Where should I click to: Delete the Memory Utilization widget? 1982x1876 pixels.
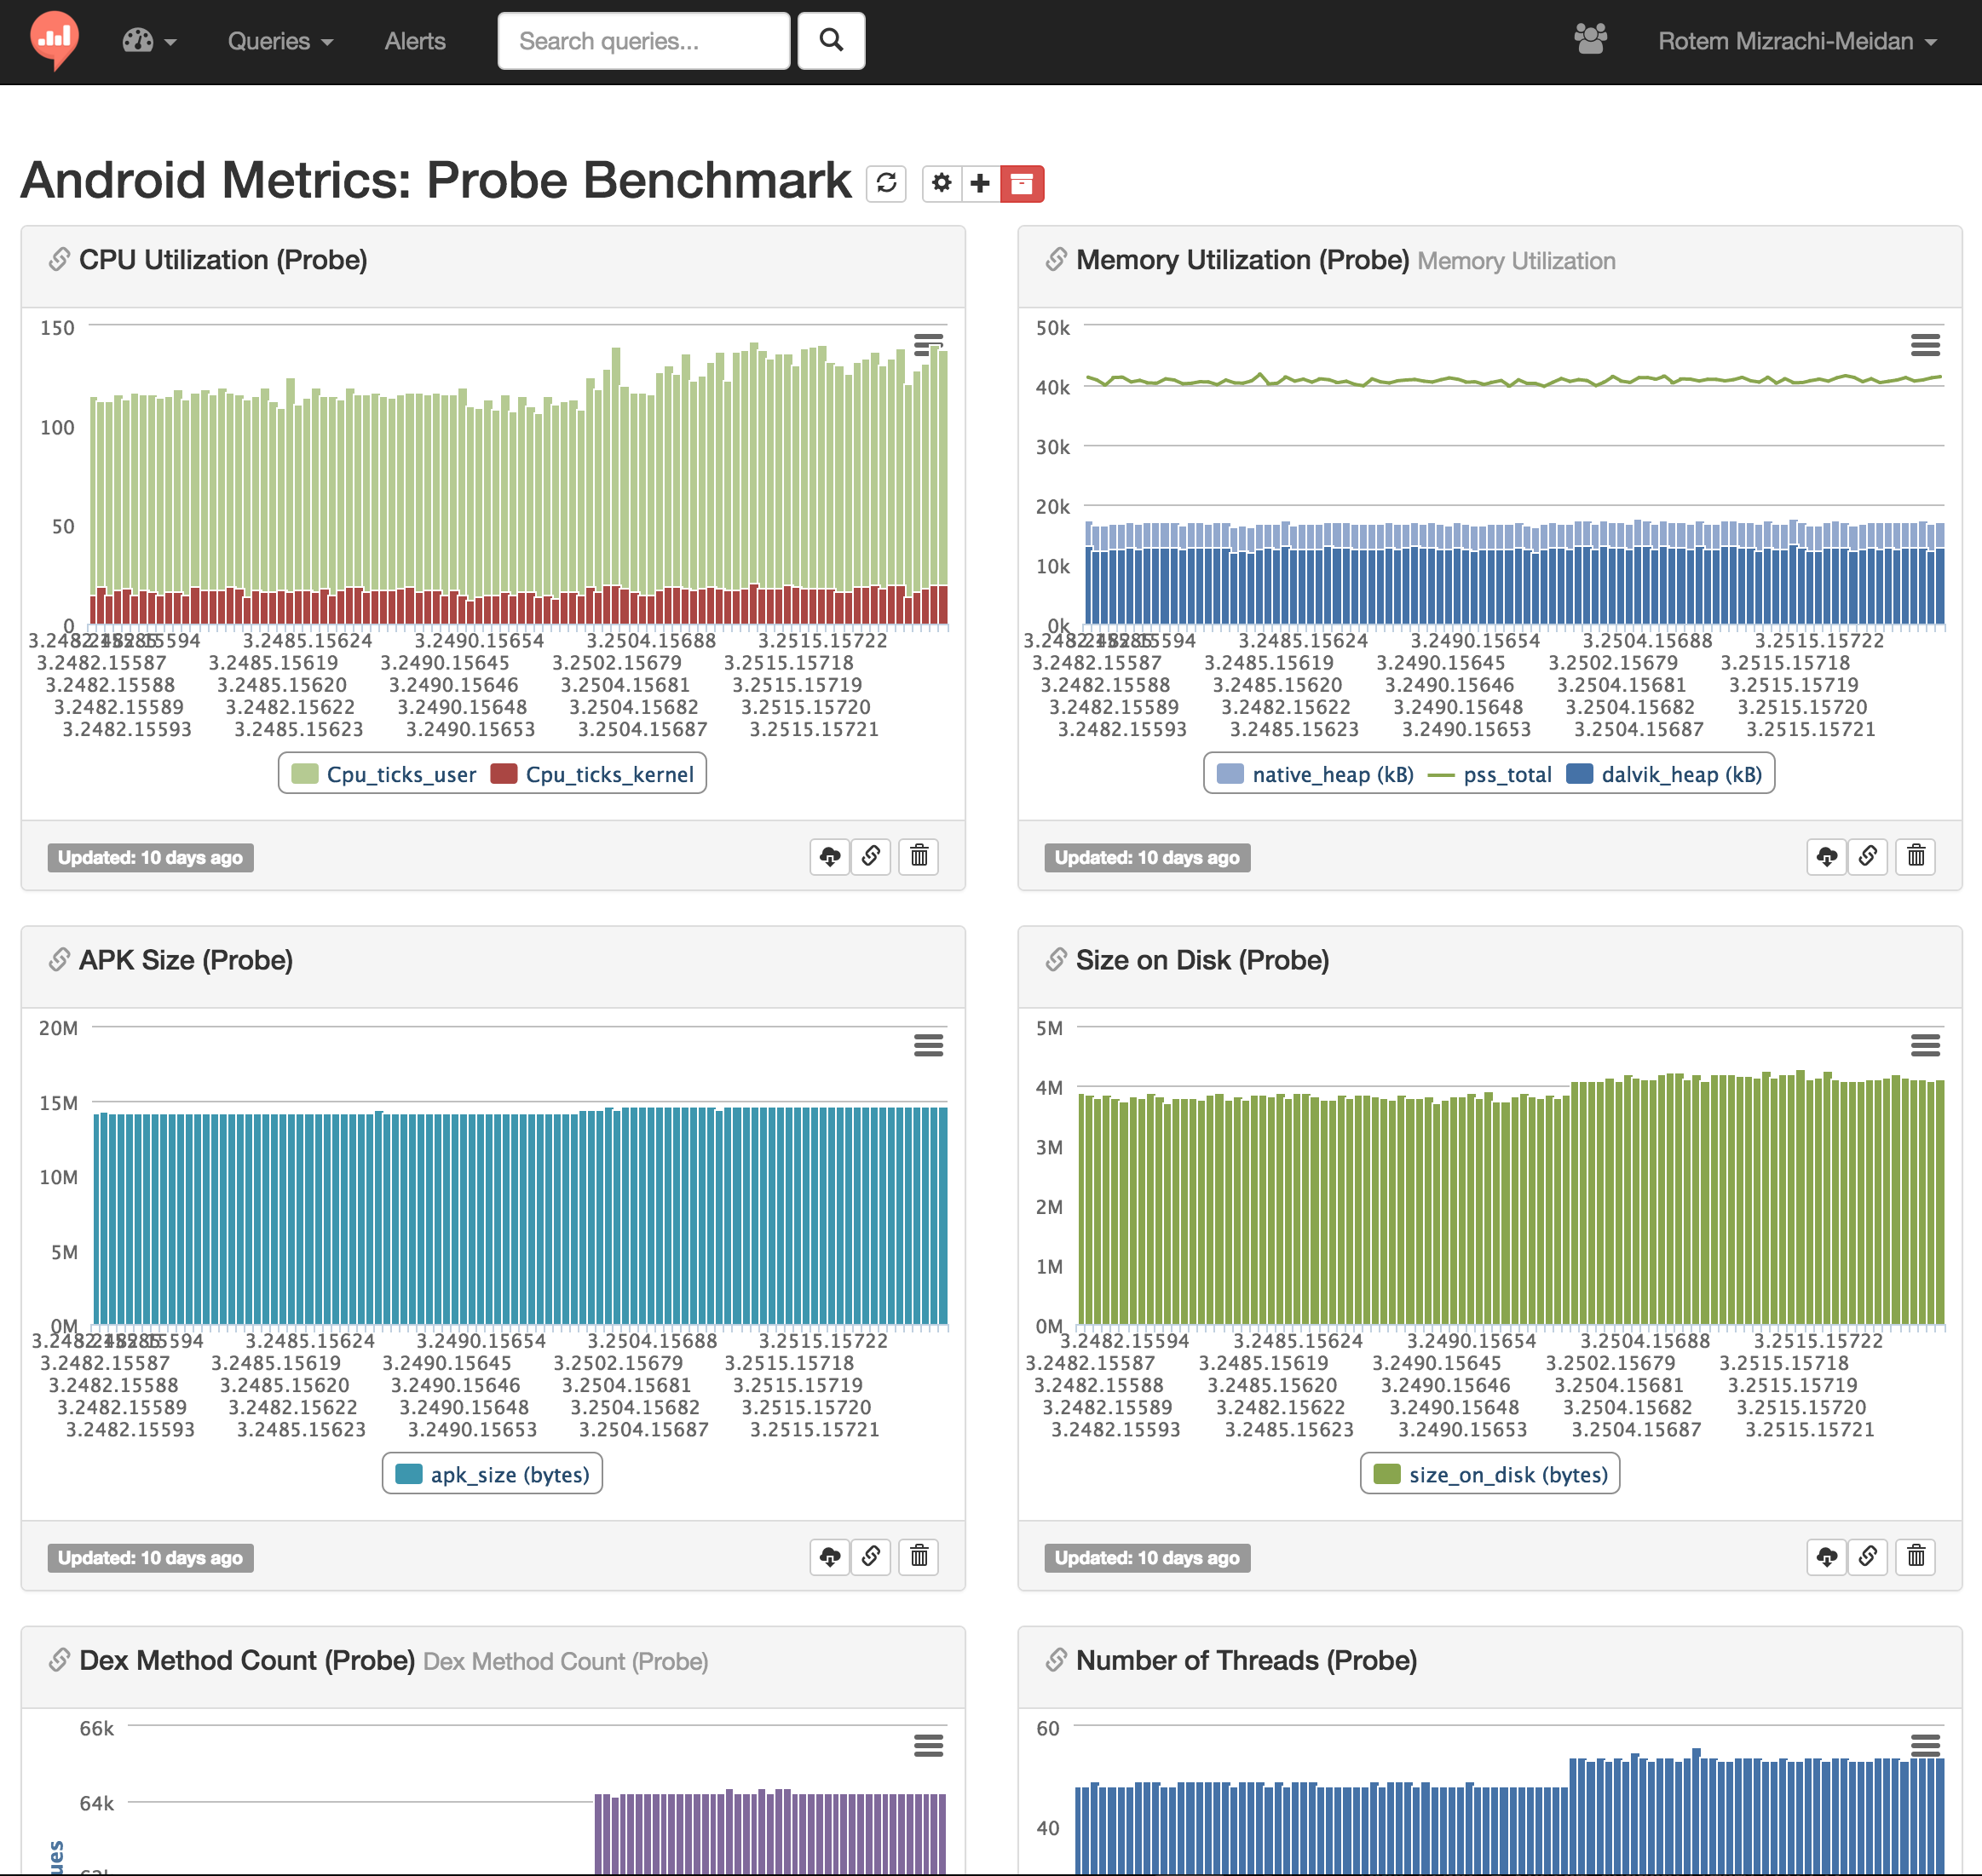[x=1915, y=857]
